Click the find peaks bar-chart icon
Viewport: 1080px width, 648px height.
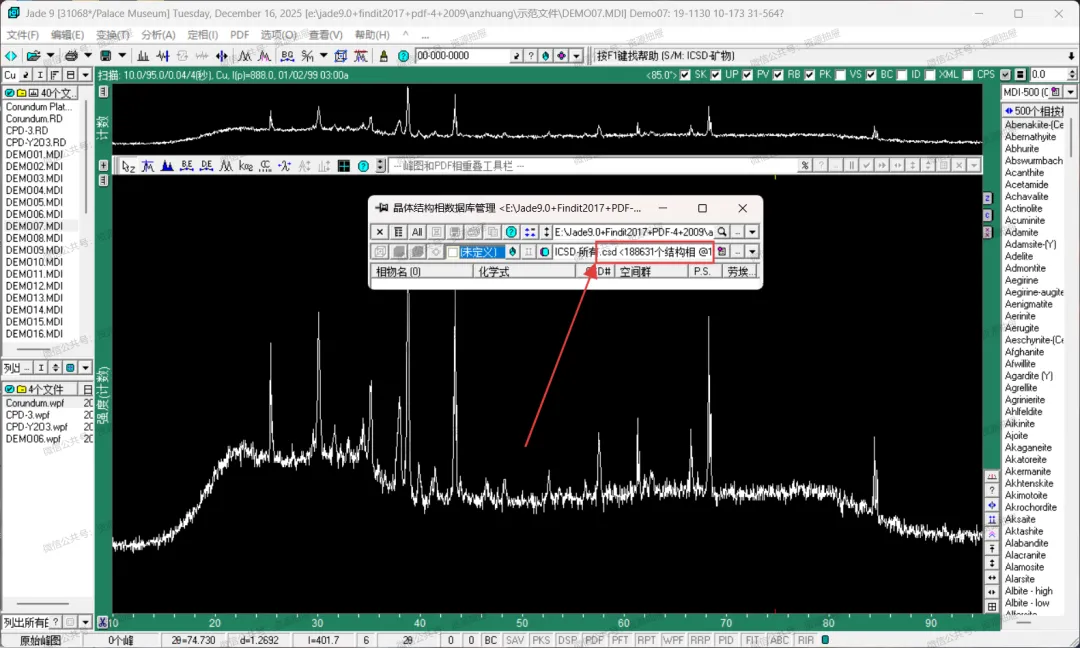click(143, 56)
